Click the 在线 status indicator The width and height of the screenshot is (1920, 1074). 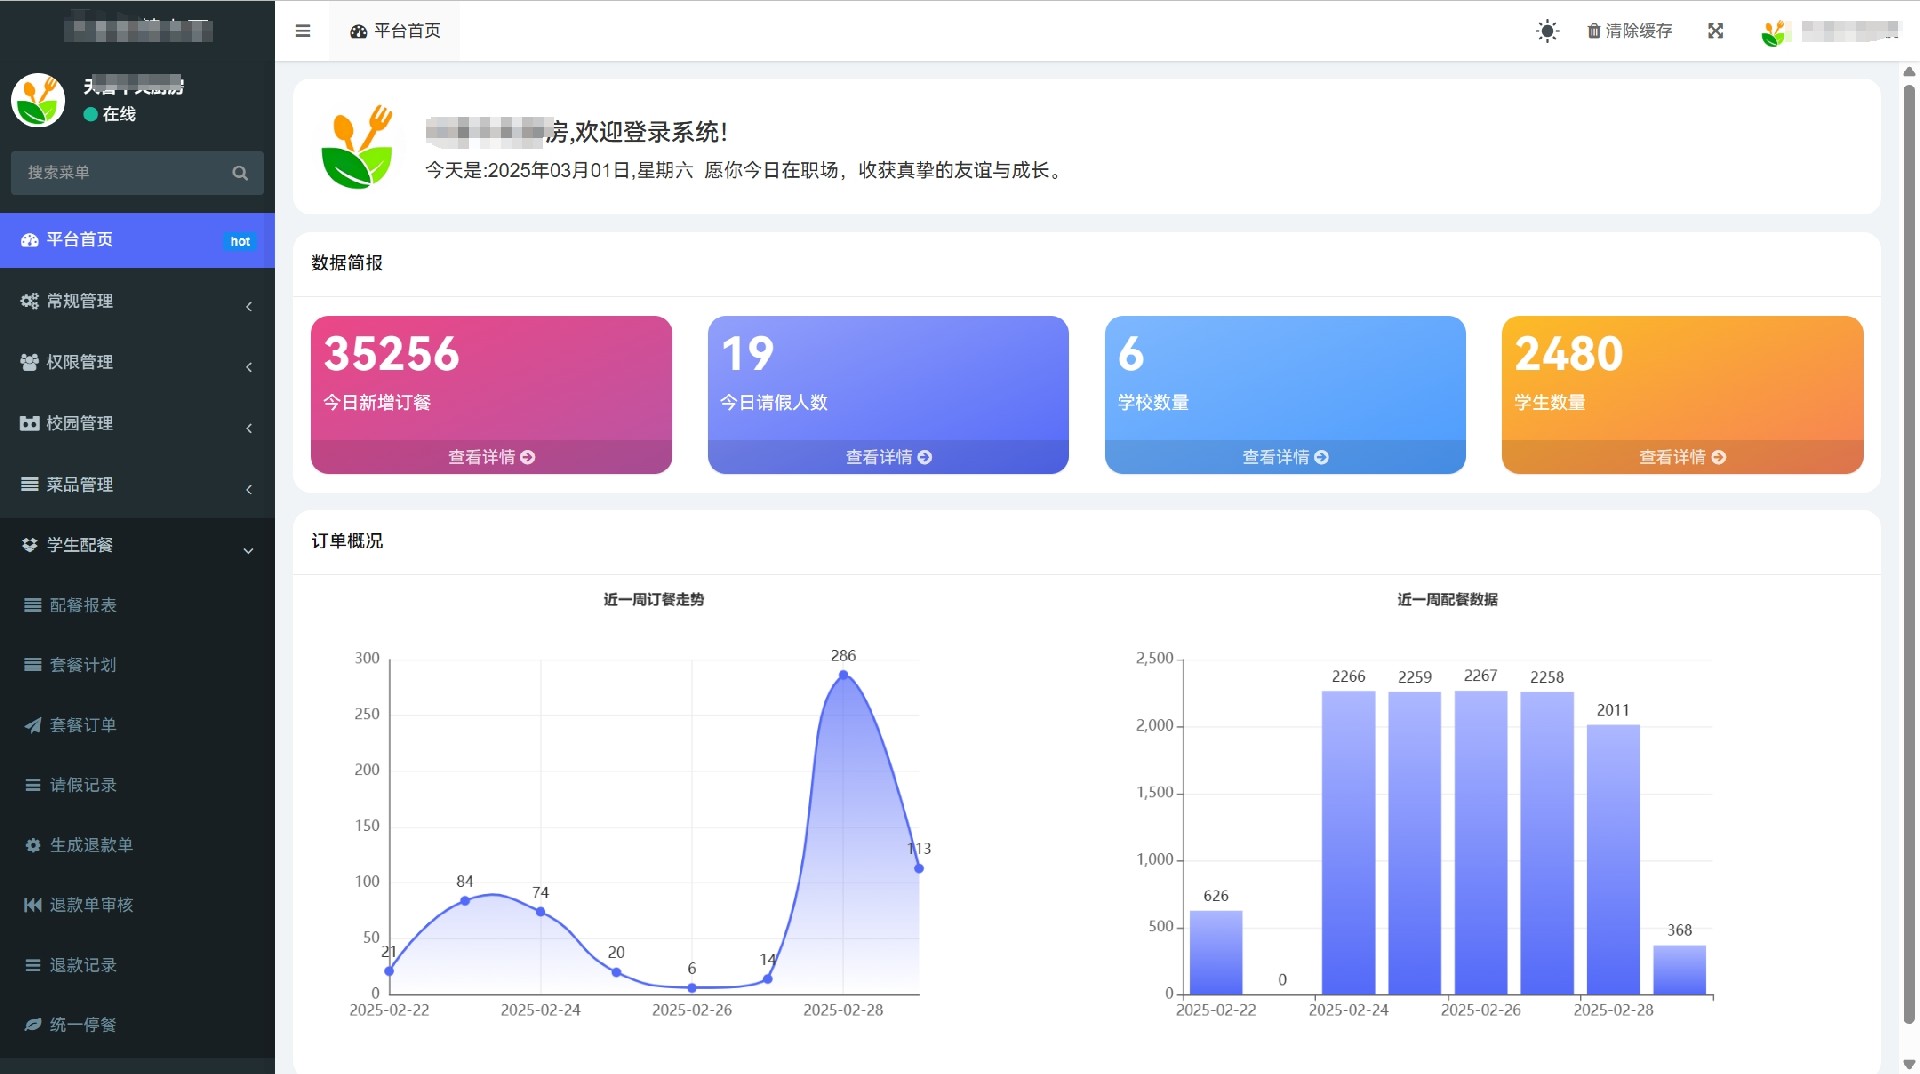pos(110,114)
